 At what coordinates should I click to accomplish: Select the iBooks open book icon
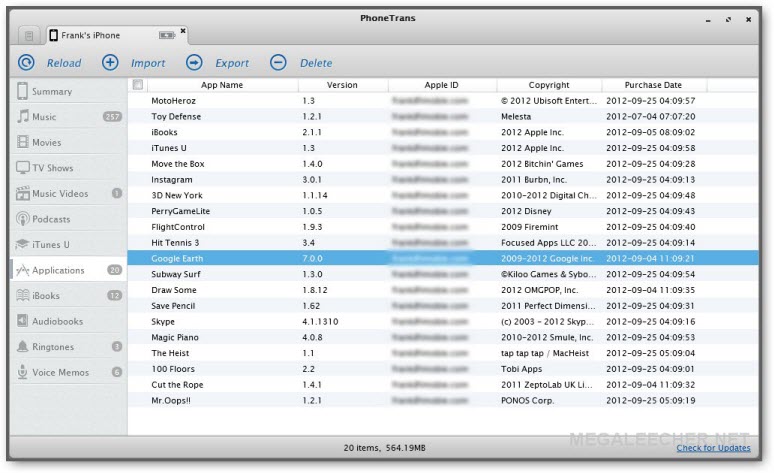point(23,295)
